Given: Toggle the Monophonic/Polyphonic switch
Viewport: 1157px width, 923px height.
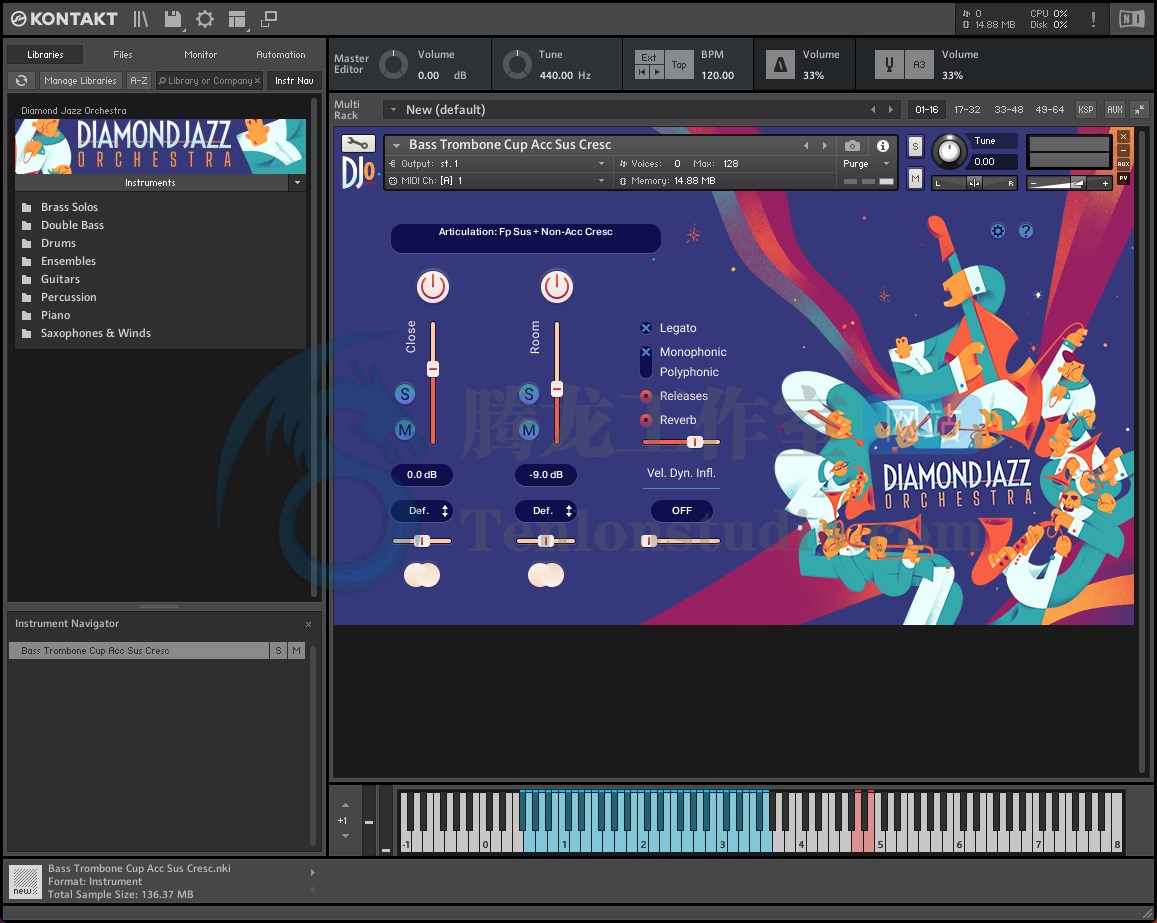Looking at the screenshot, I should click(646, 362).
